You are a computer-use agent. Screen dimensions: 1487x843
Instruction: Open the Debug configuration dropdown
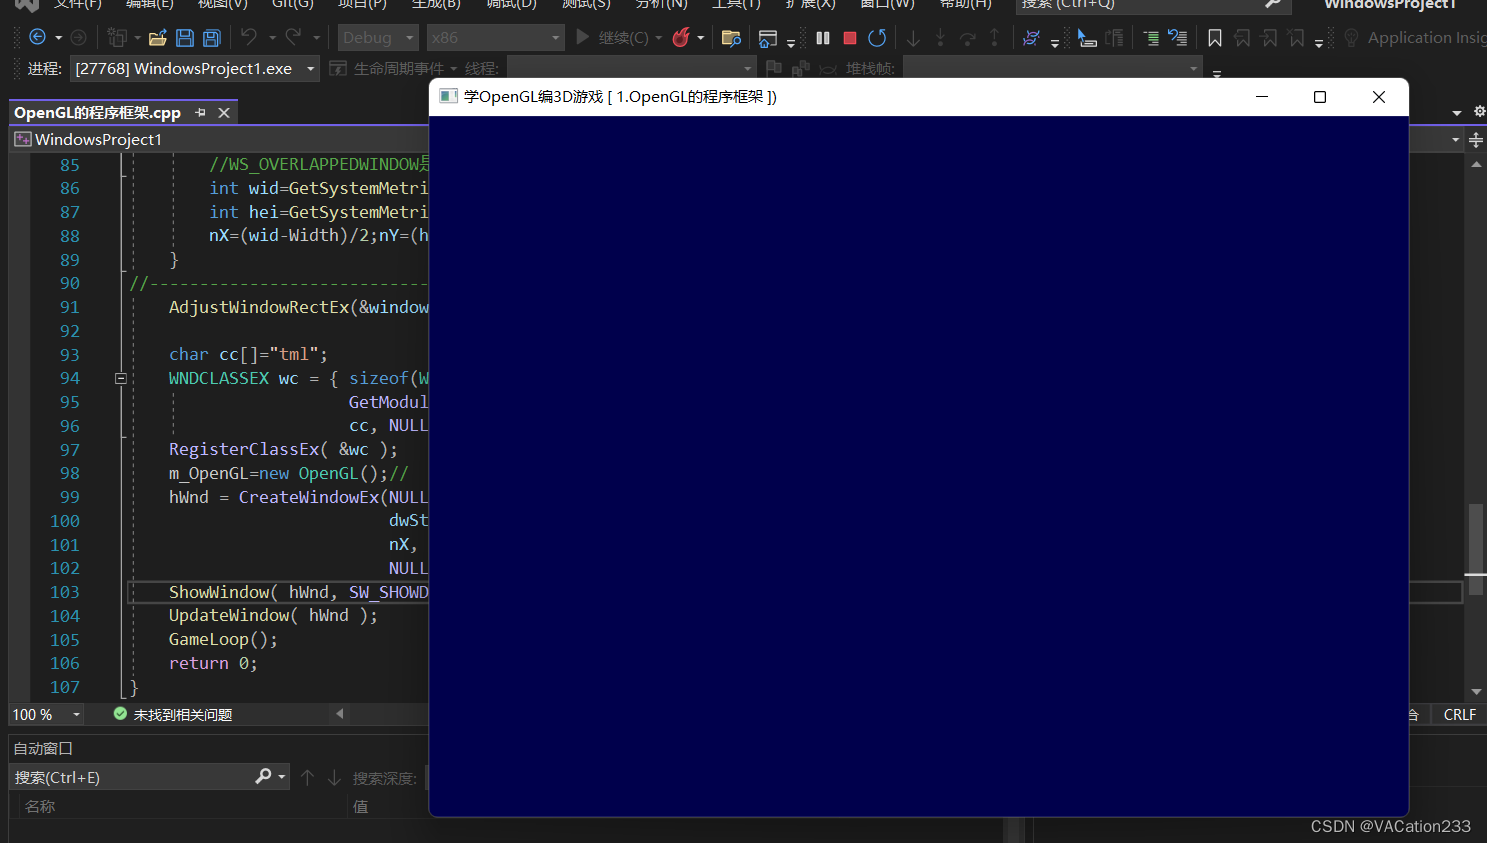(x=378, y=38)
